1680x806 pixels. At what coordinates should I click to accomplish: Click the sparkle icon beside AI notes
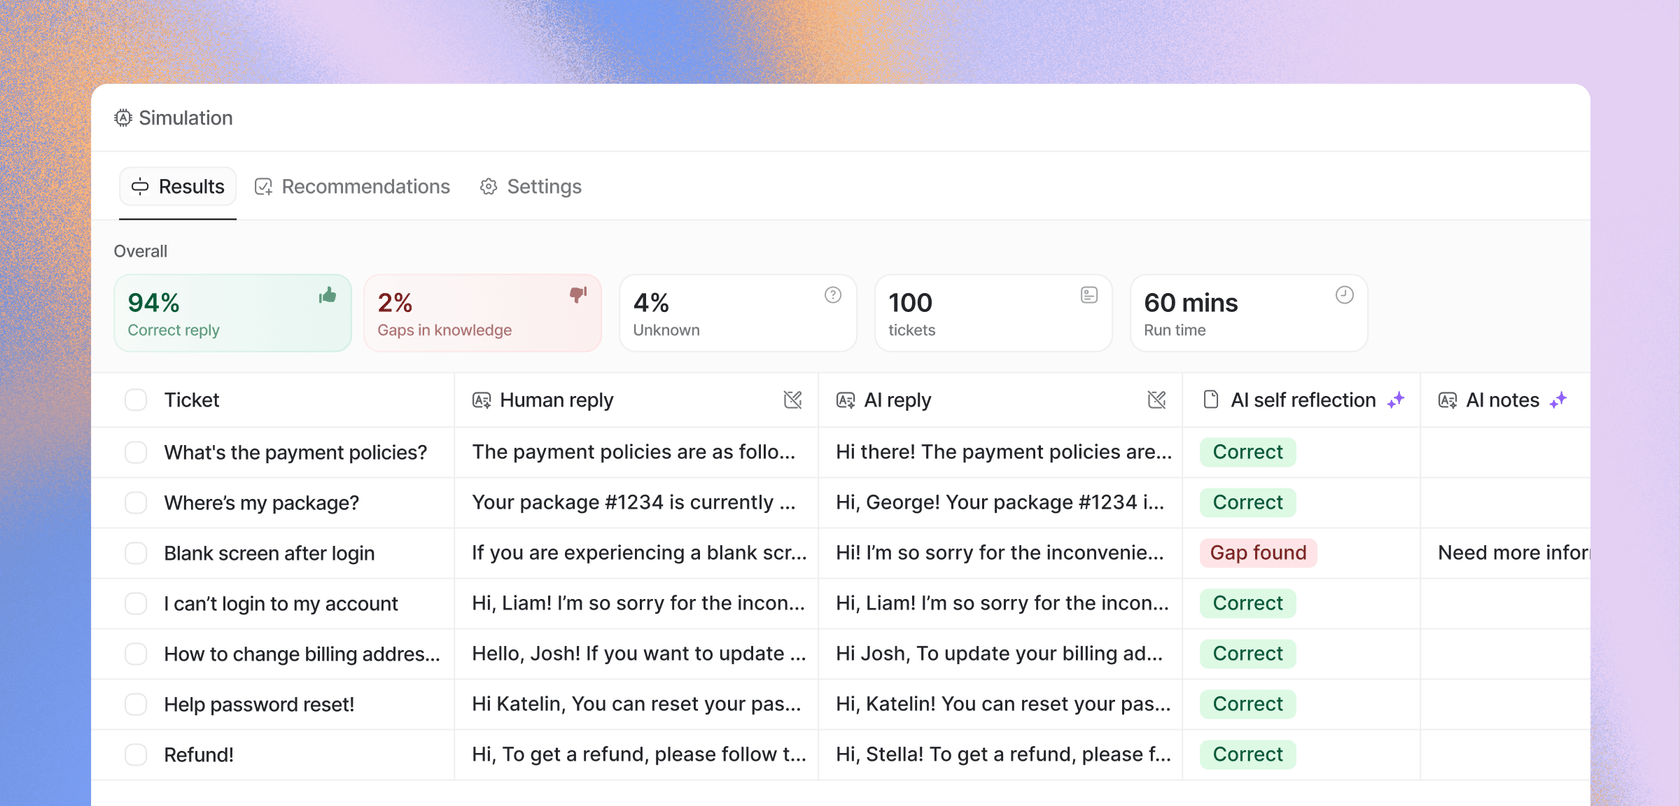(1558, 400)
